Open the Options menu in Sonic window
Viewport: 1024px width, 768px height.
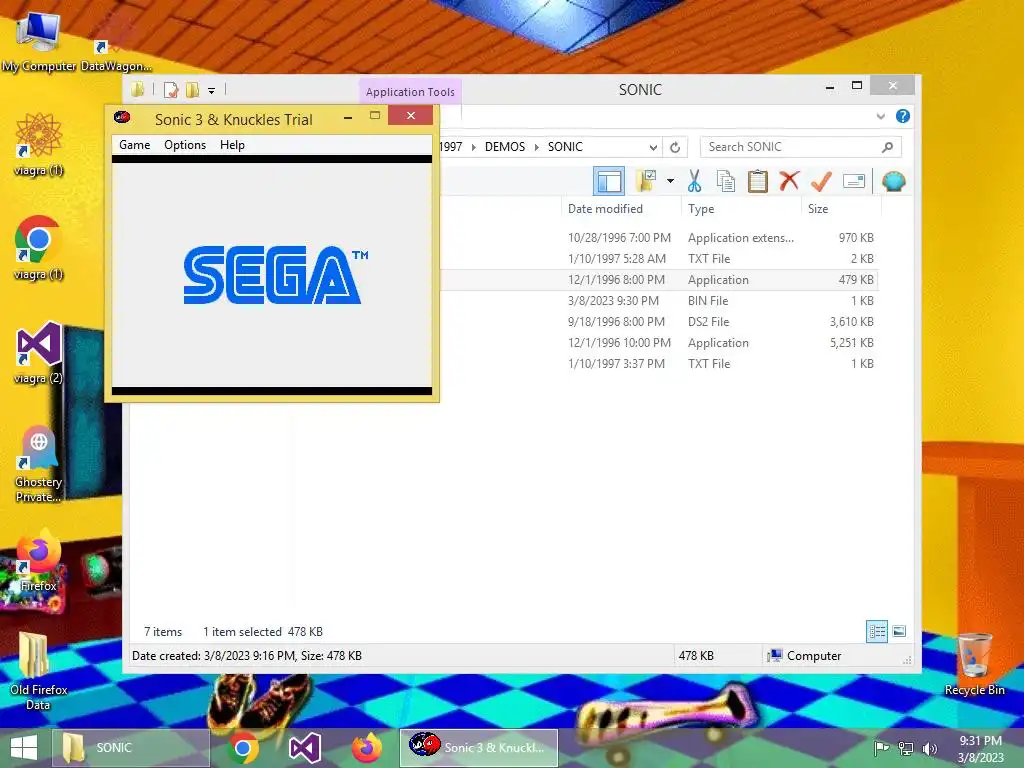click(x=185, y=145)
